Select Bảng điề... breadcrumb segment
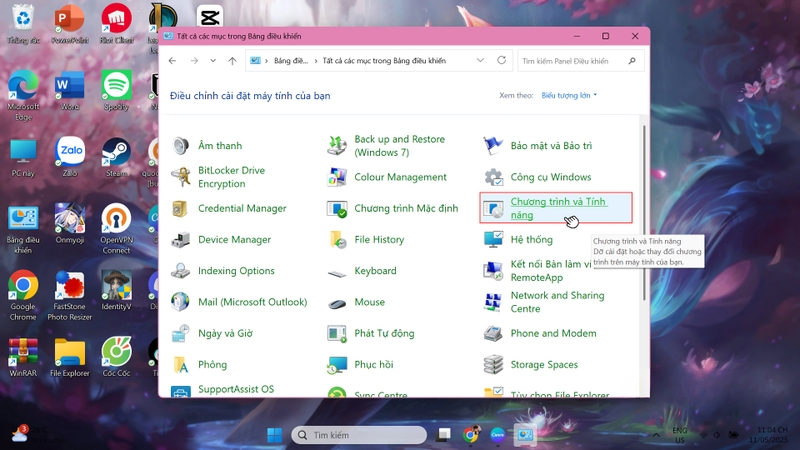 (x=291, y=61)
